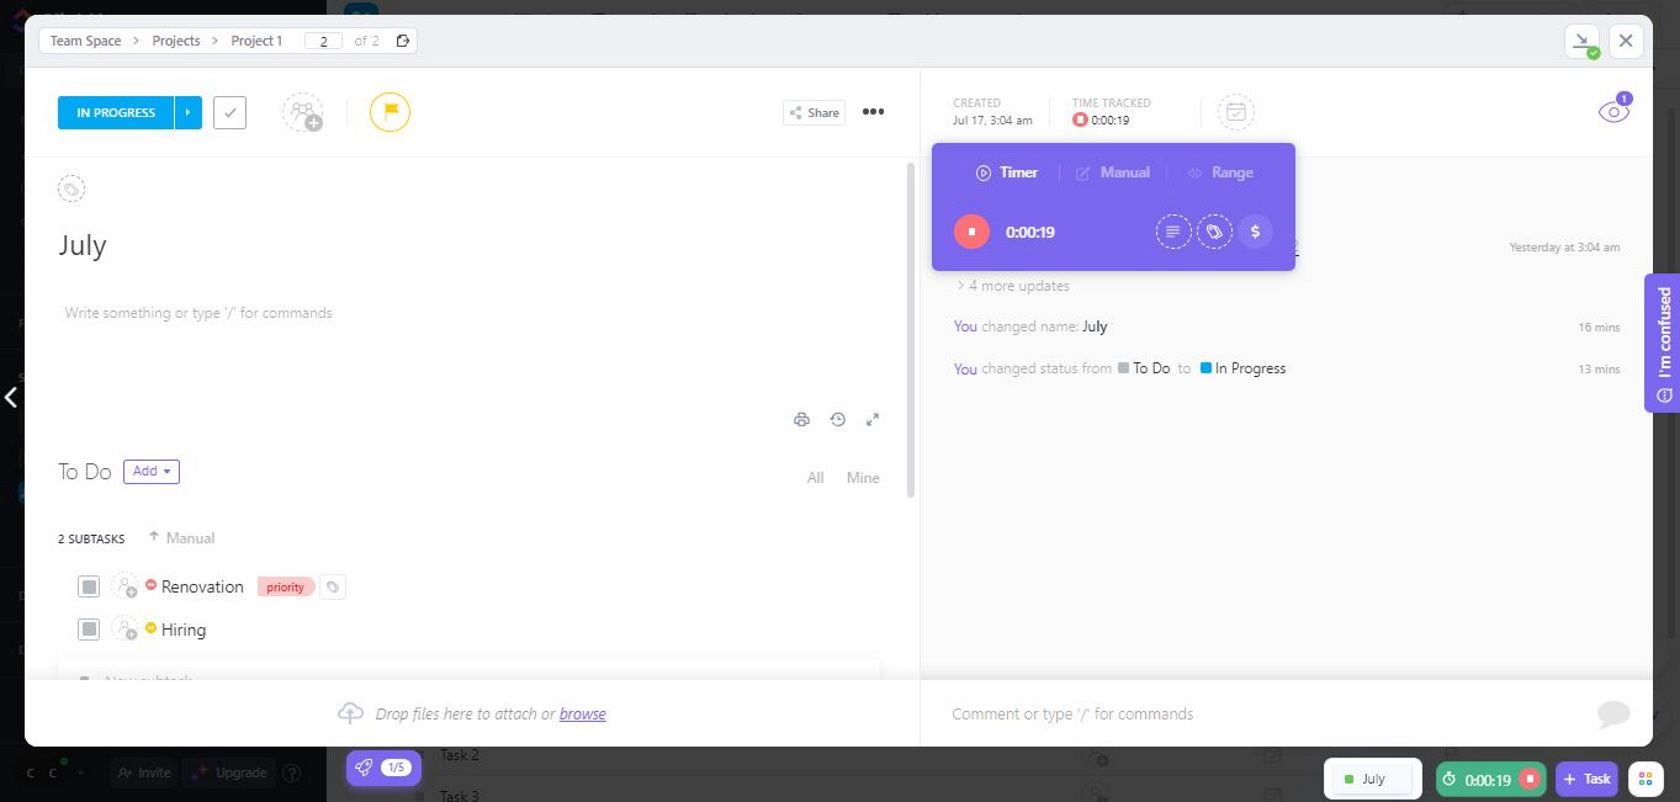The width and height of the screenshot is (1680, 802).
Task: Stop the running timer
Action: [x=971, y=232]
